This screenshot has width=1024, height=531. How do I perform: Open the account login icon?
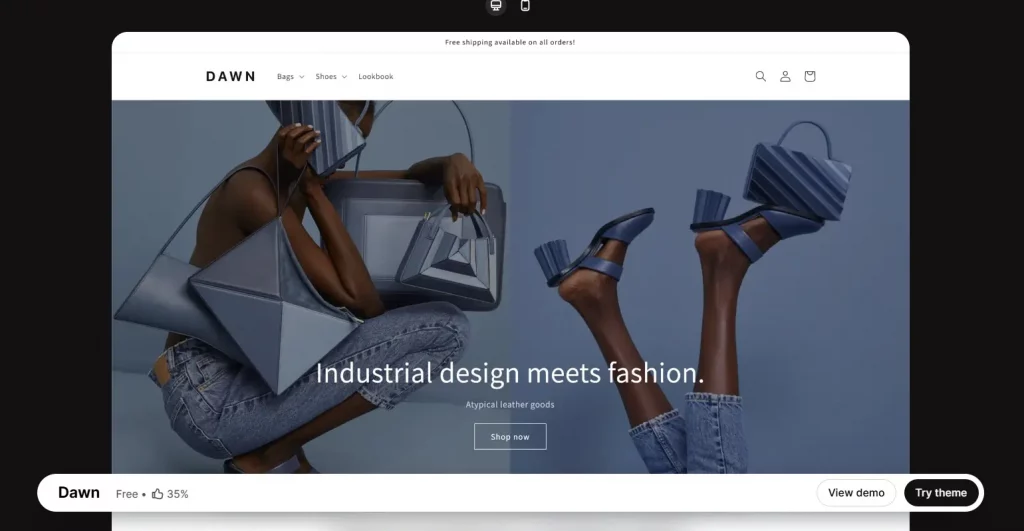click(x=785, y=76)
